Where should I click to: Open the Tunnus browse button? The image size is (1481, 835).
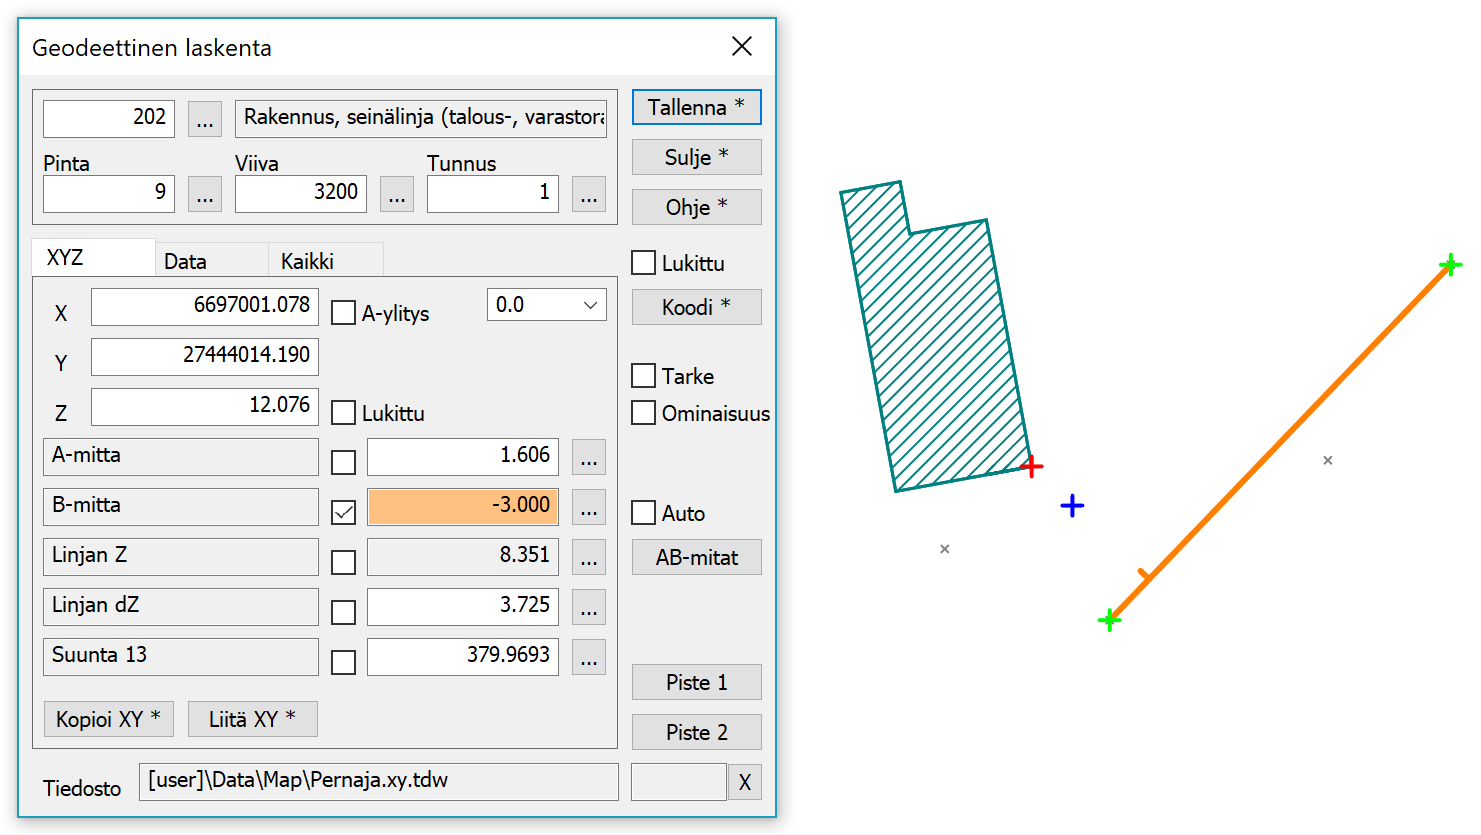[x=589, y=194]
